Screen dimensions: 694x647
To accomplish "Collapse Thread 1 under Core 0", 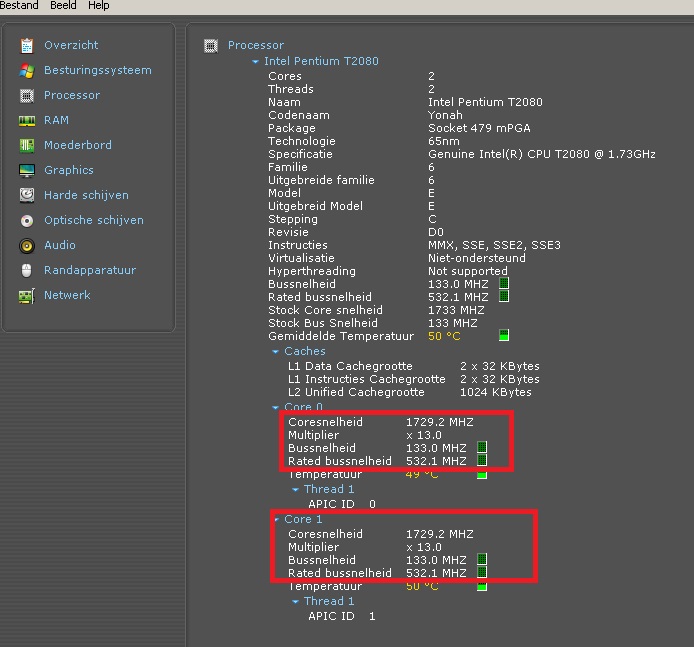I will click(295, 489).
